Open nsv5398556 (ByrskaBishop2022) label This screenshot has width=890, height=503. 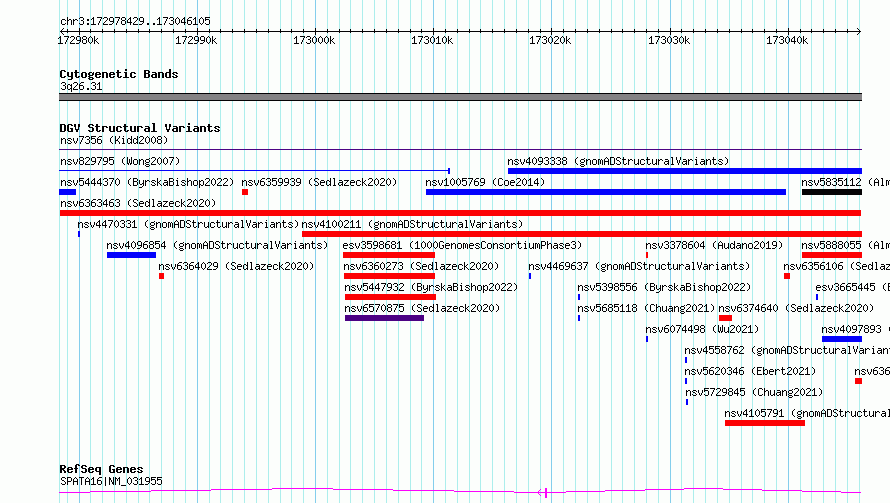664,287
